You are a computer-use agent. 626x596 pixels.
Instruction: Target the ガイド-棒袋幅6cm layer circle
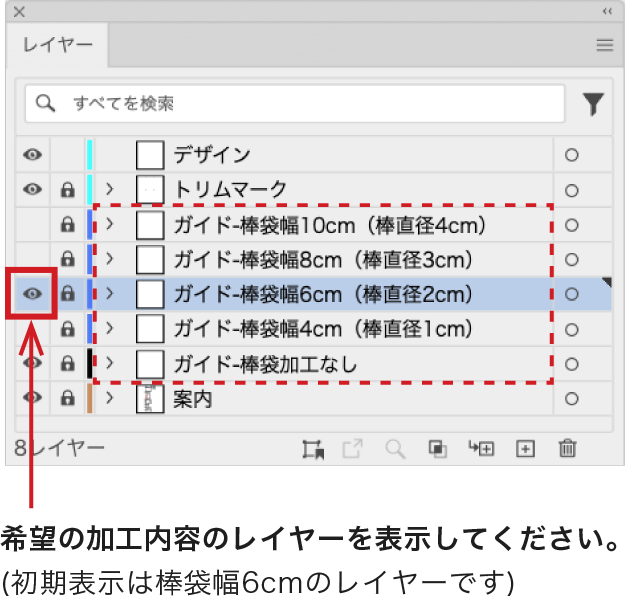(571, 294)
